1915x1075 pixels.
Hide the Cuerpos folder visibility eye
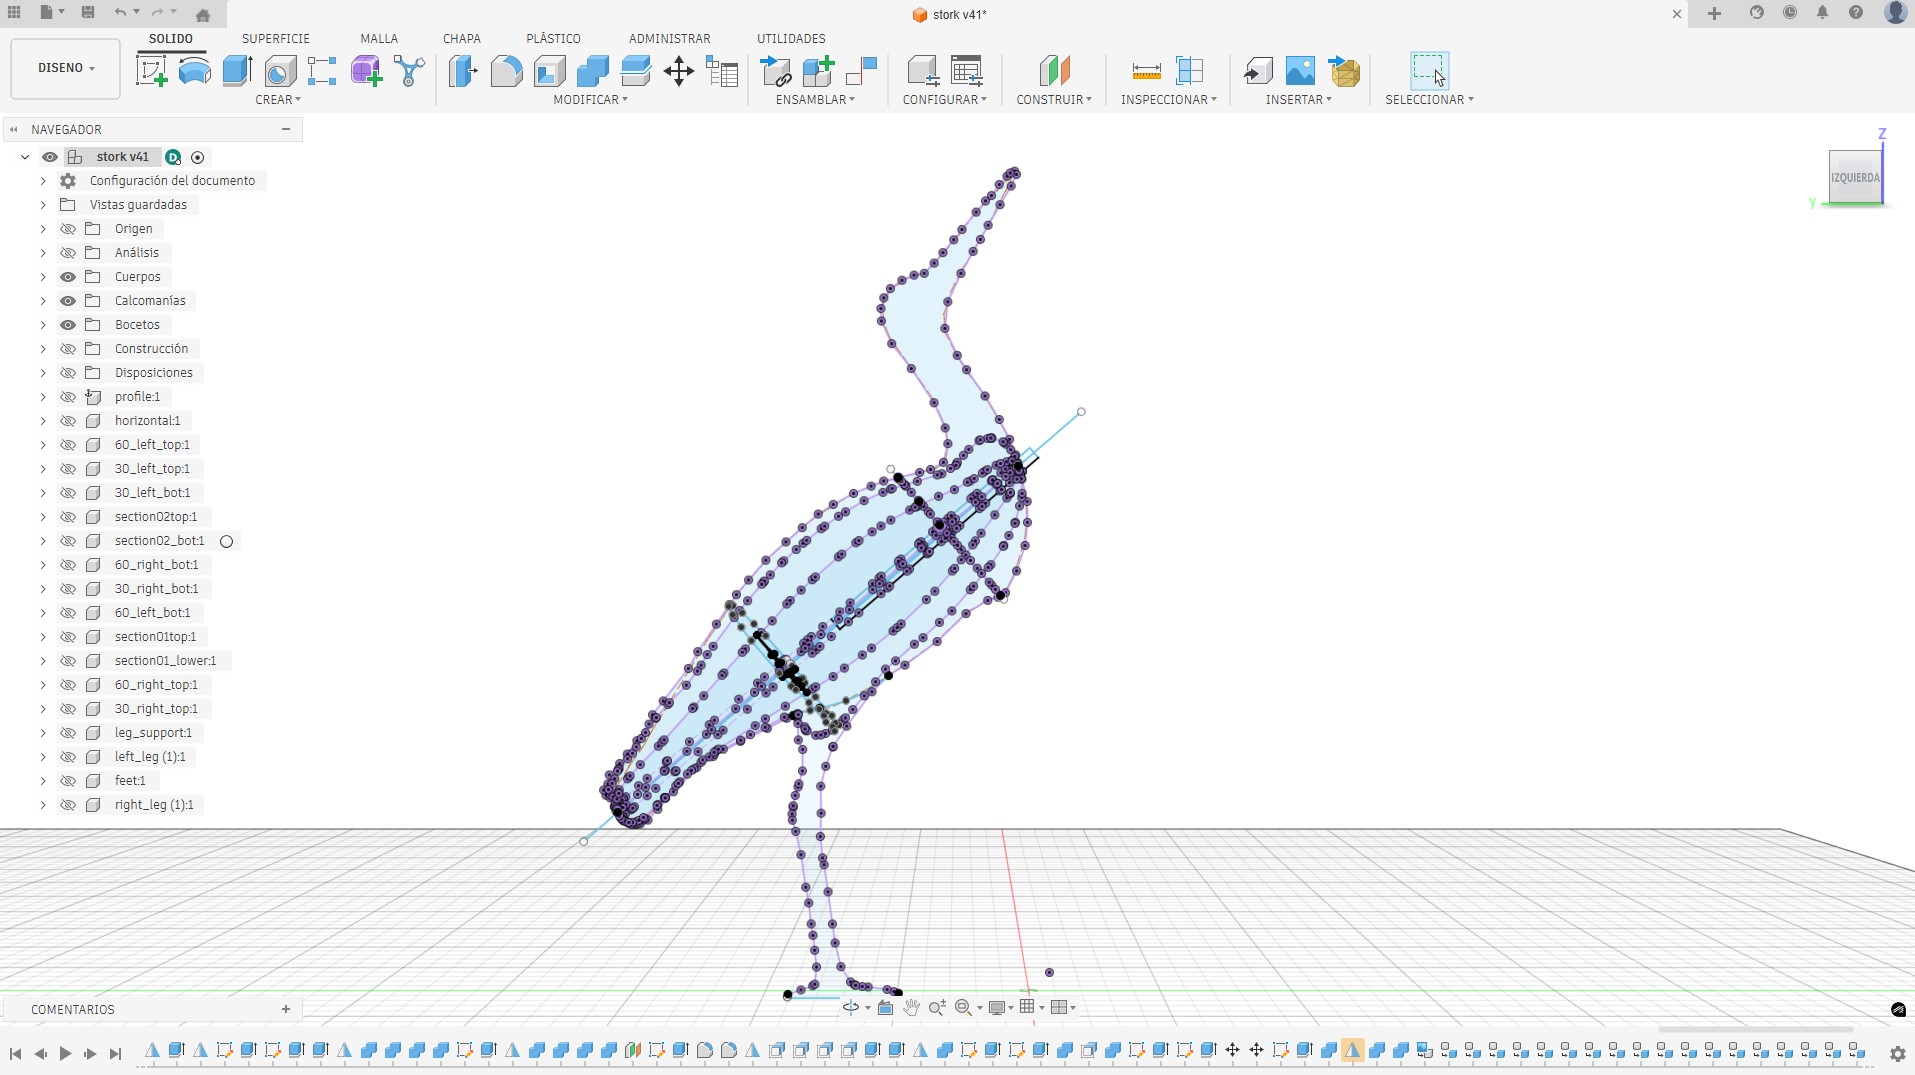(68, 277)
